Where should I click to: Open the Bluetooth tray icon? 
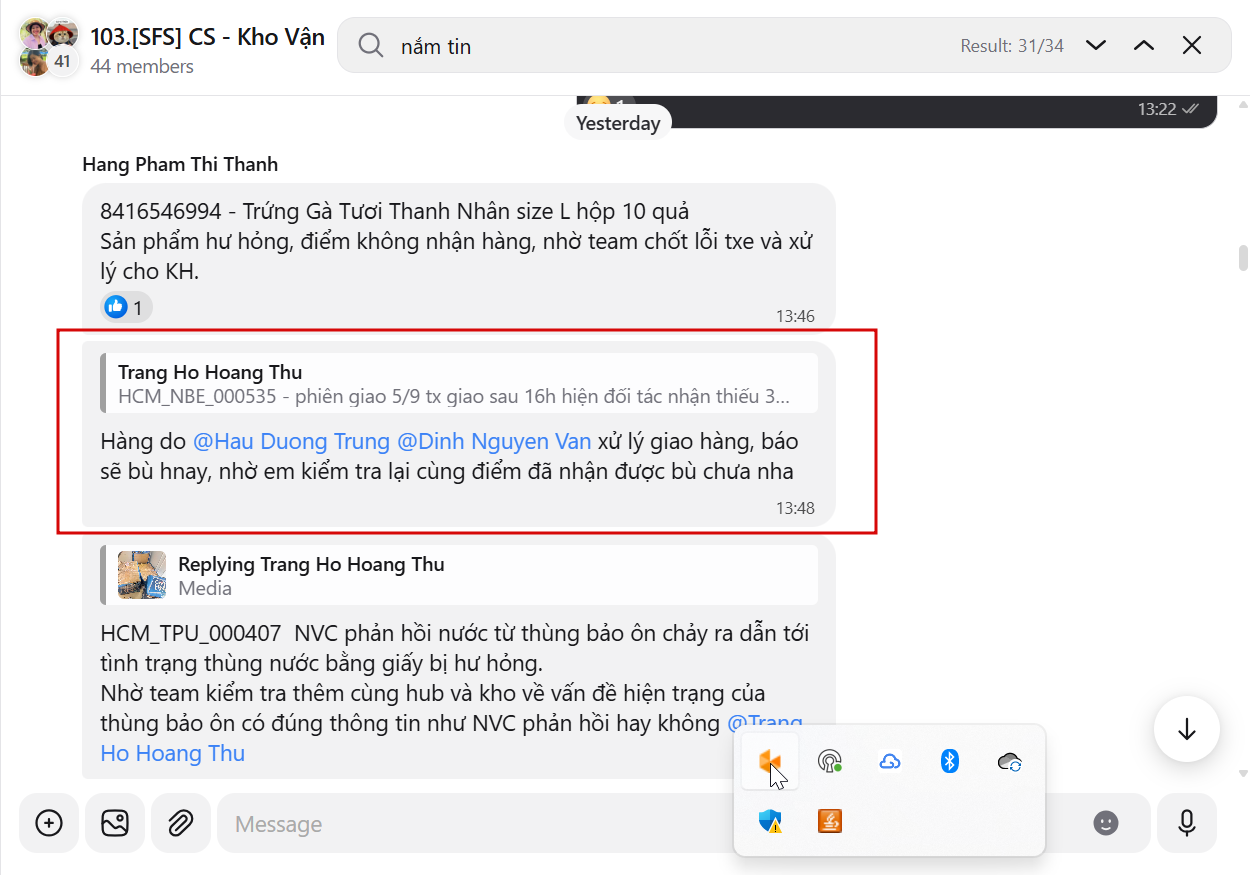click(950, 762)
